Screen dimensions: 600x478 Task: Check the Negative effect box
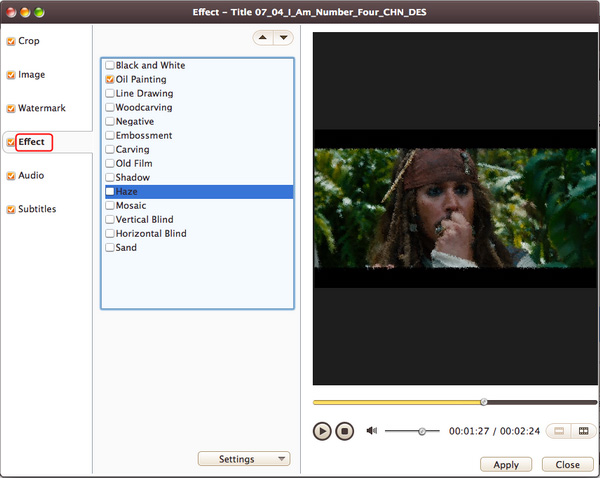pyautogui.click(x=110, y=121)
